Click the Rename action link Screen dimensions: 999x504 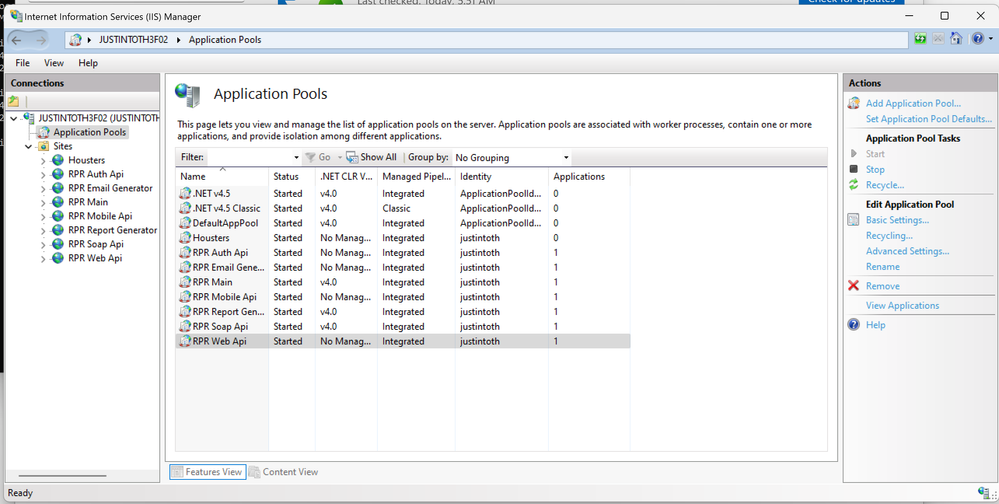tap(882, 266)
